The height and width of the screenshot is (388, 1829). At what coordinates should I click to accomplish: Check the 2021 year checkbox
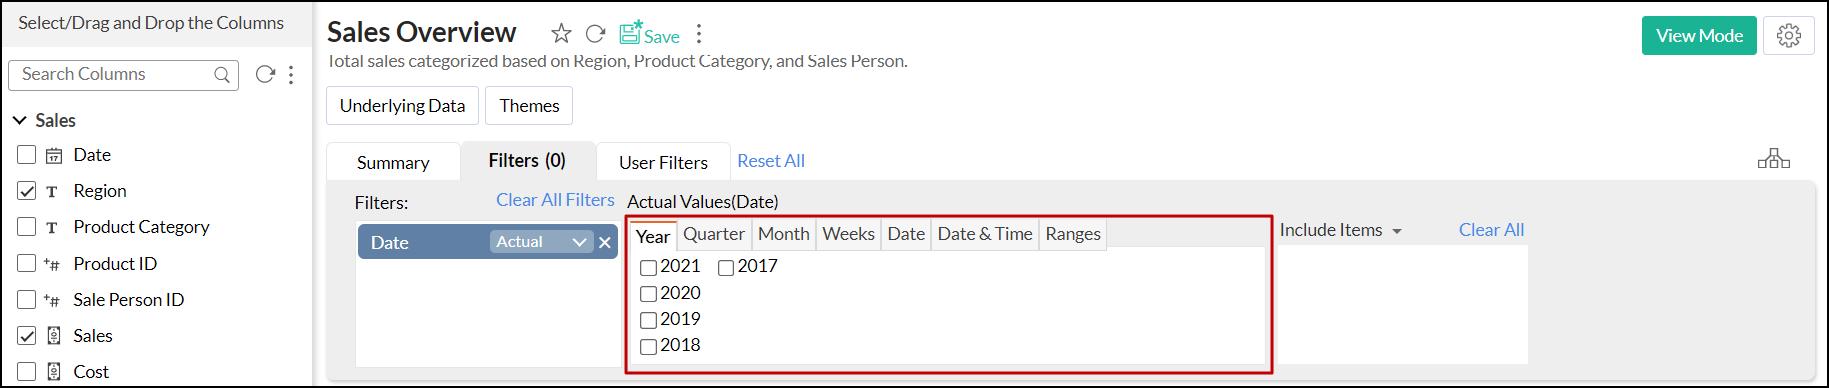click(x=648, y=267)
